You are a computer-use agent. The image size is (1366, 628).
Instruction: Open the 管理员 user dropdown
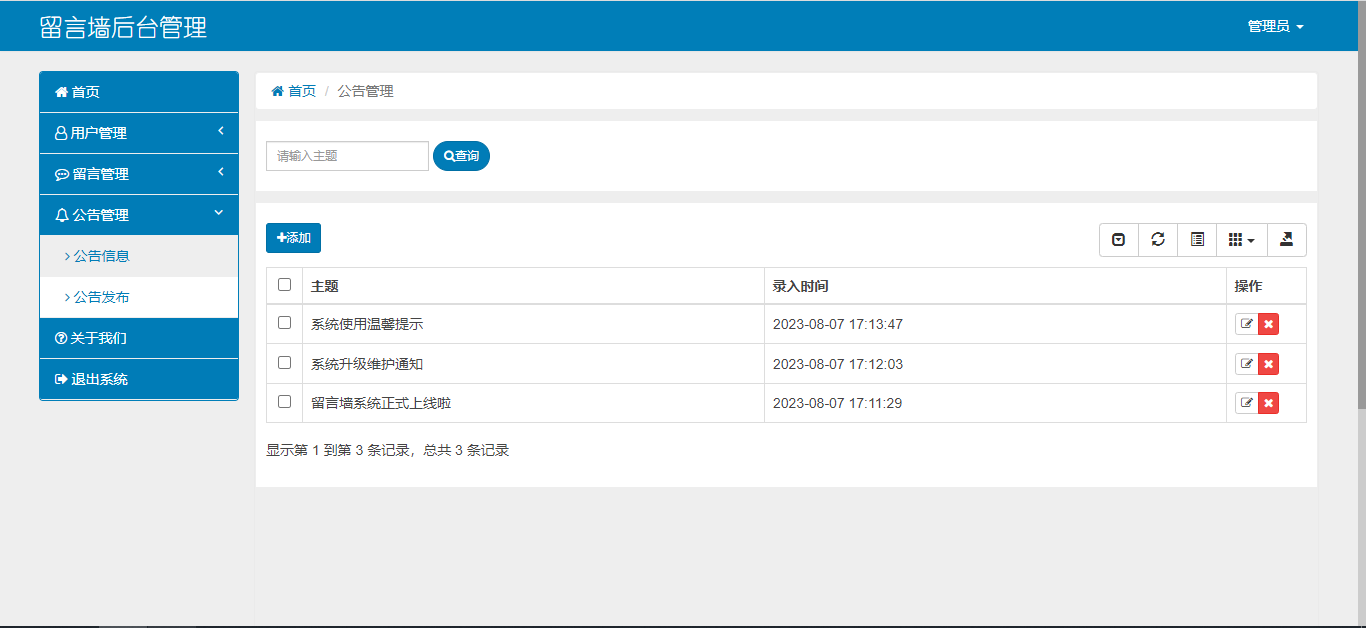(1275, 26)
